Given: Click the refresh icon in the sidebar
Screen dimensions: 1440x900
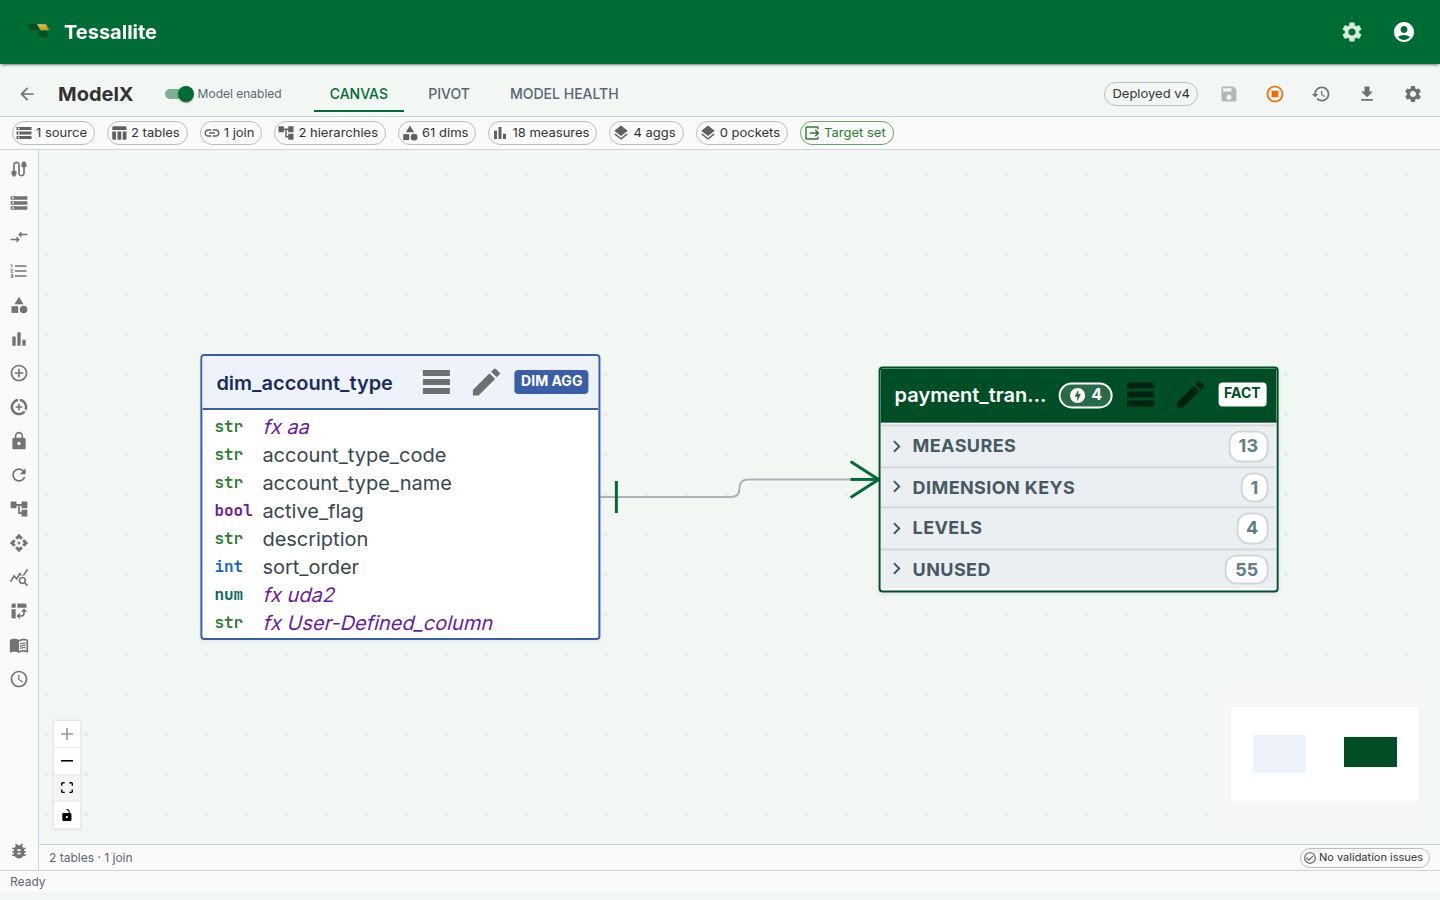Looking at the screenshot, I should [x=19, y=475].
